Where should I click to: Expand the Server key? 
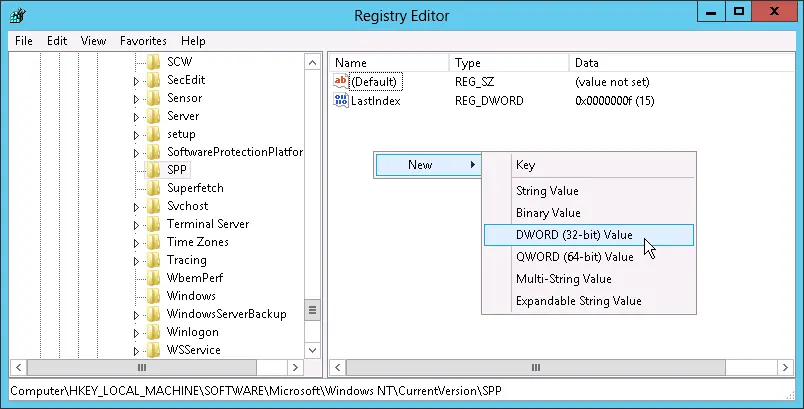[x=136, y=117]
